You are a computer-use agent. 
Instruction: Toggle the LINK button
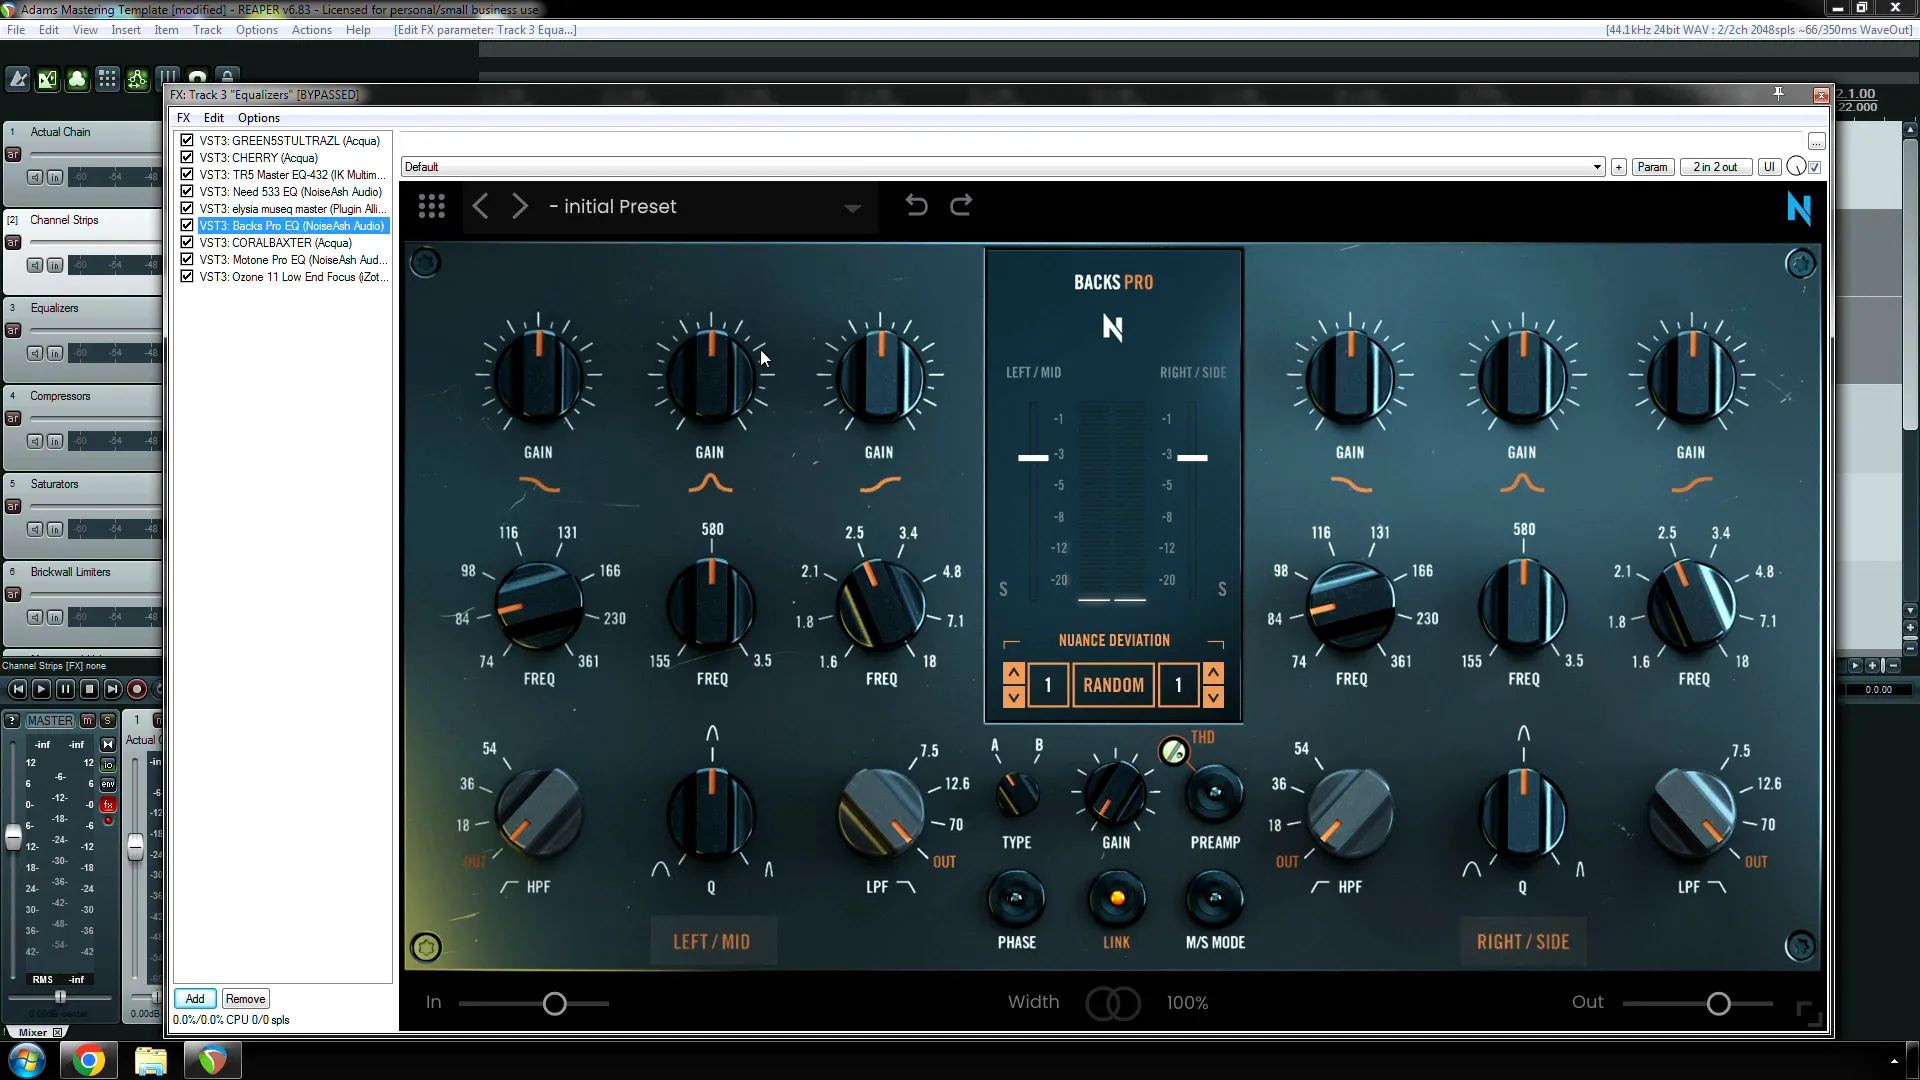[x=1117, y=898]
